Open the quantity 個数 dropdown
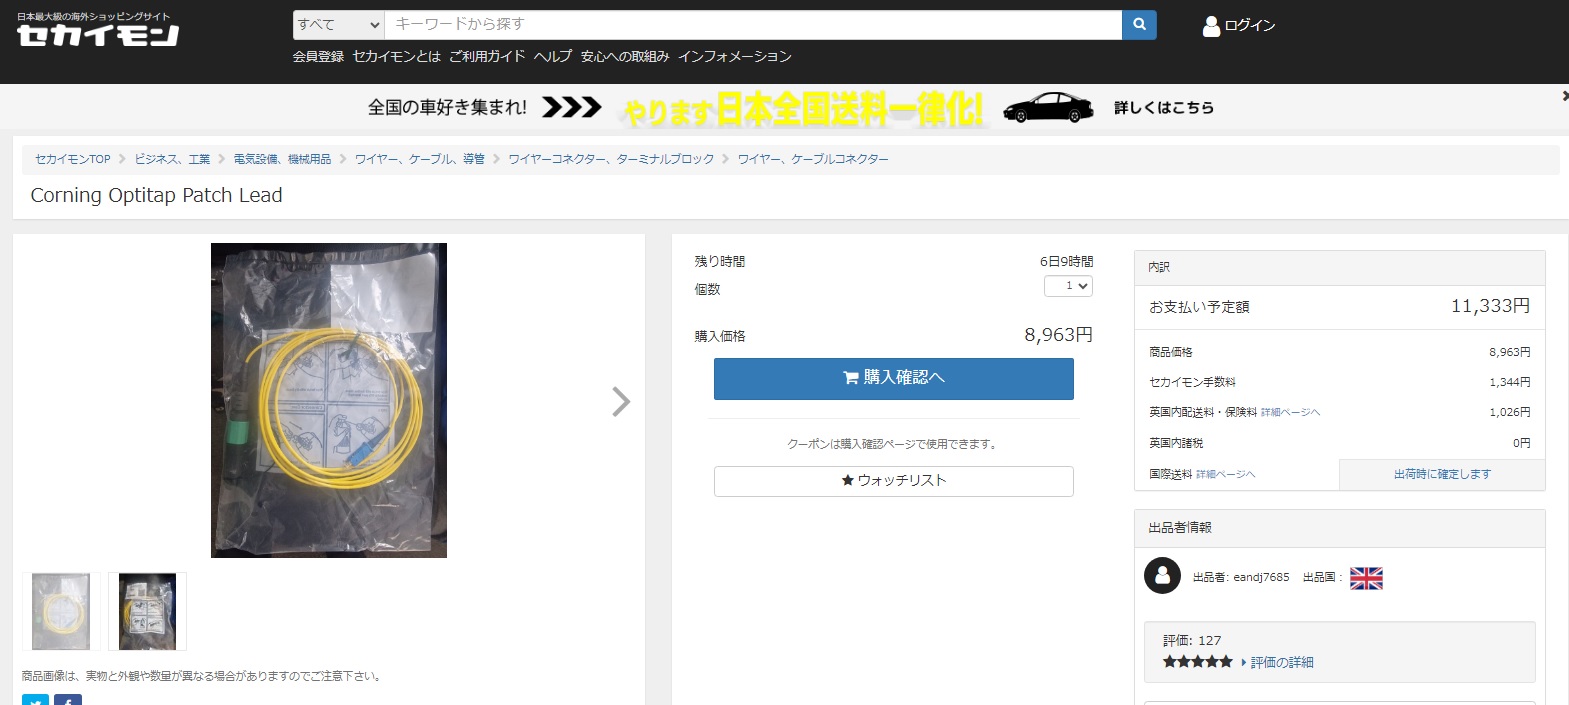The image size is (1569, 705). (1068, 286)
